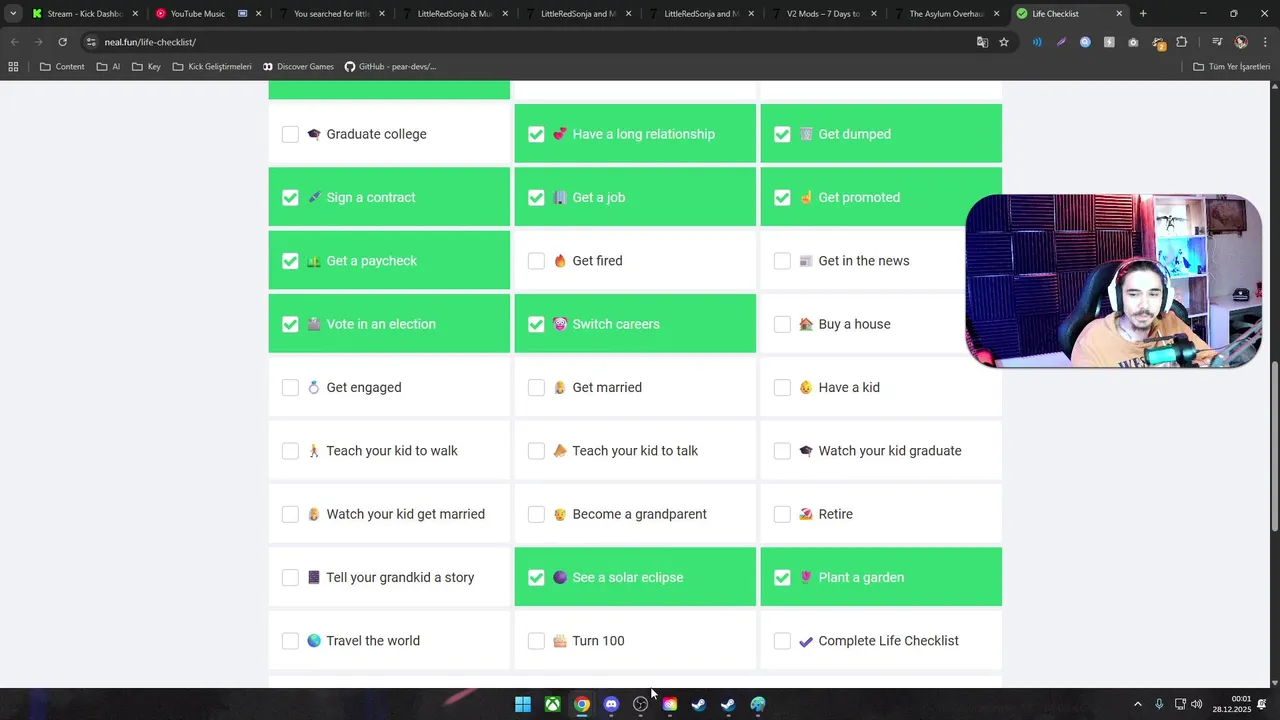Image resolution: width=1280 pixels, height=720 pixels.
Task: Open the Content bookmarks folder
Action: tap(62, 67)
